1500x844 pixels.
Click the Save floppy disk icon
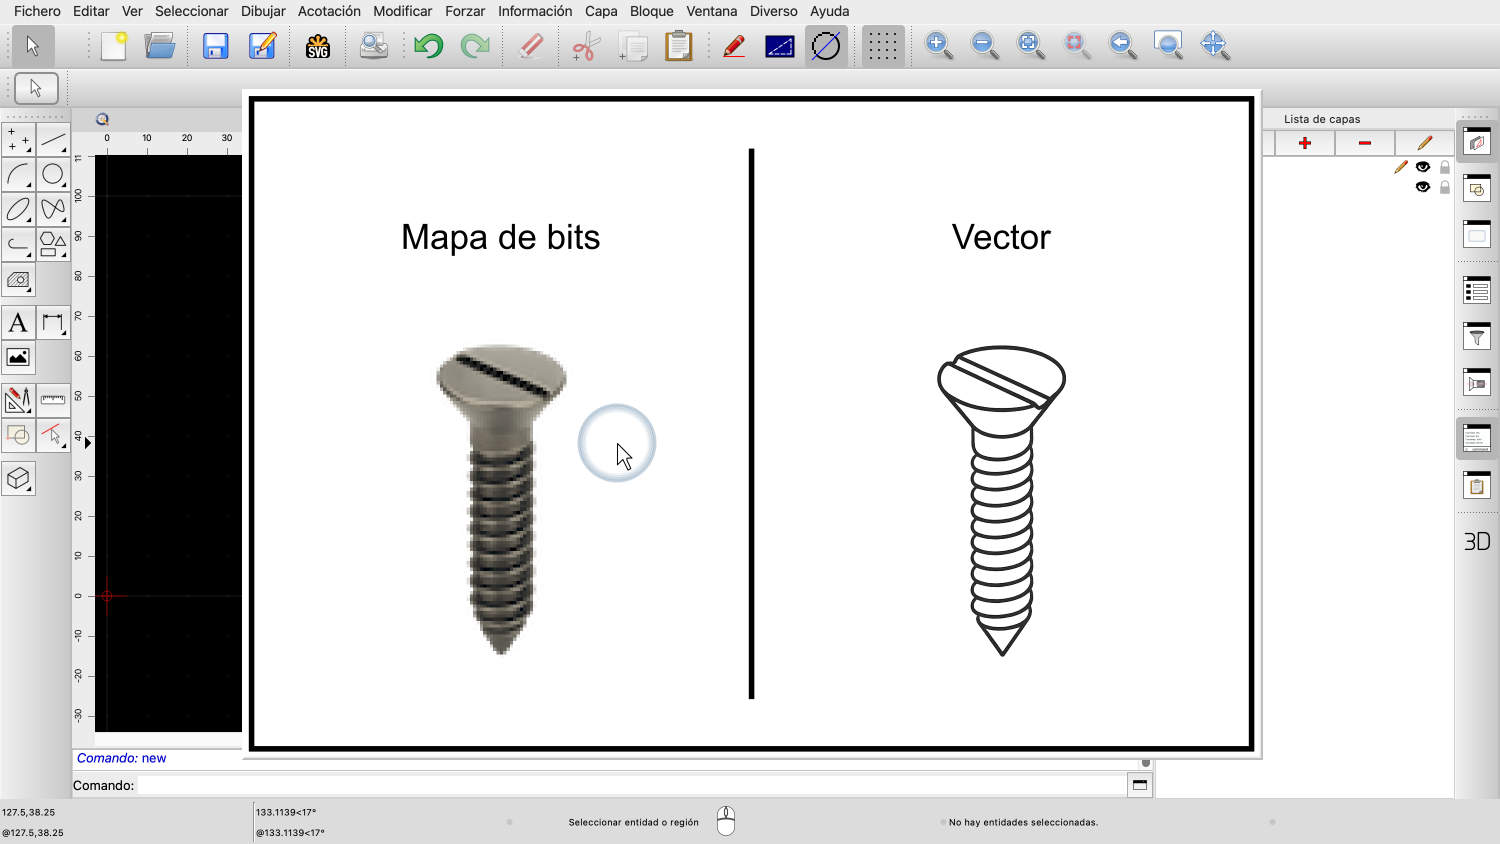tap(216, 46)
